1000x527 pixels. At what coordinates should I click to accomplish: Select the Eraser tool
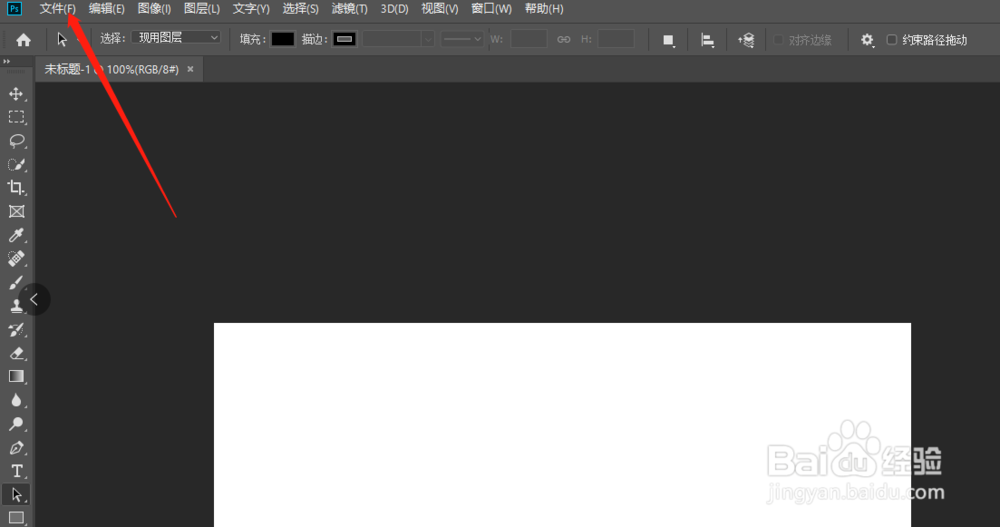point(16,353)
